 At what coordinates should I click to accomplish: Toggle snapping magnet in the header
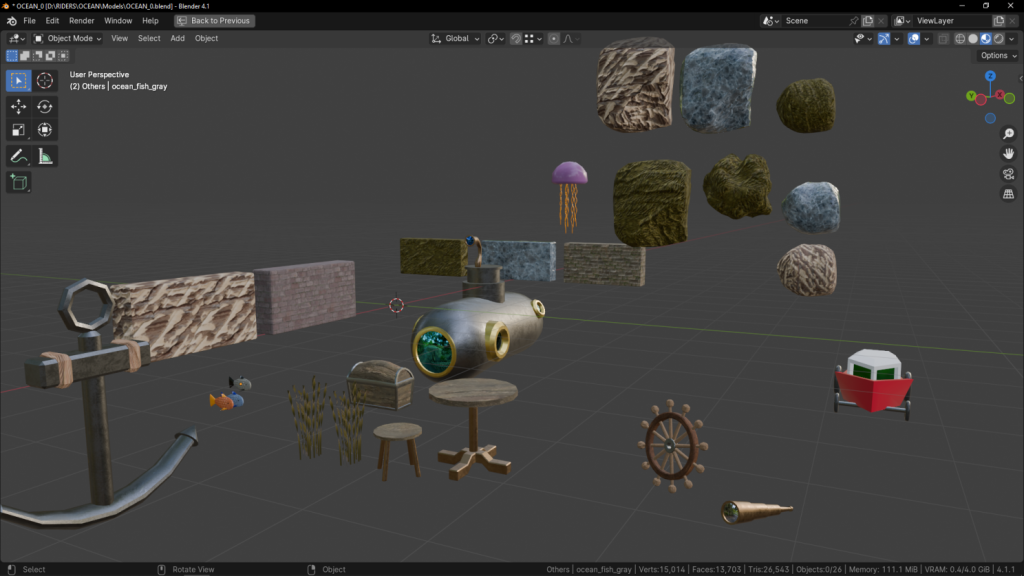point(516,39)
